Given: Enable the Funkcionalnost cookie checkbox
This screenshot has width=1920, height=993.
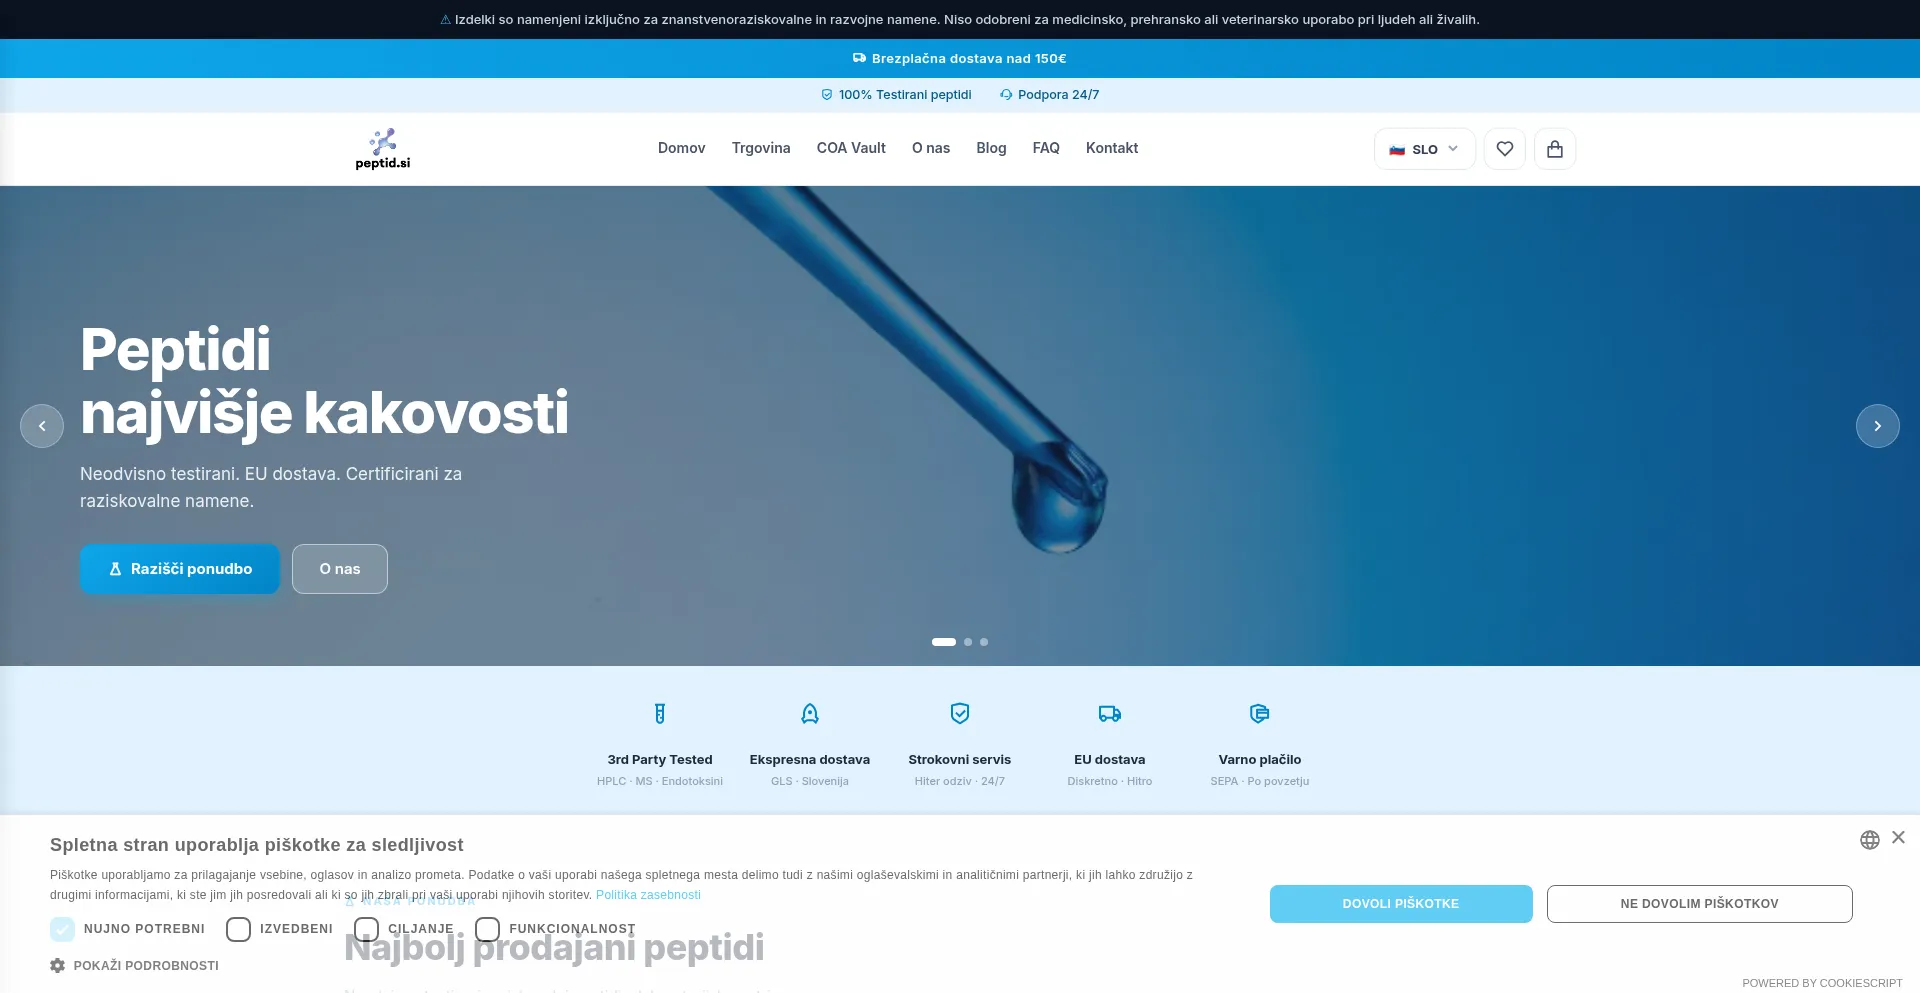Looking at the screenshot, I should tap(487, 929).
